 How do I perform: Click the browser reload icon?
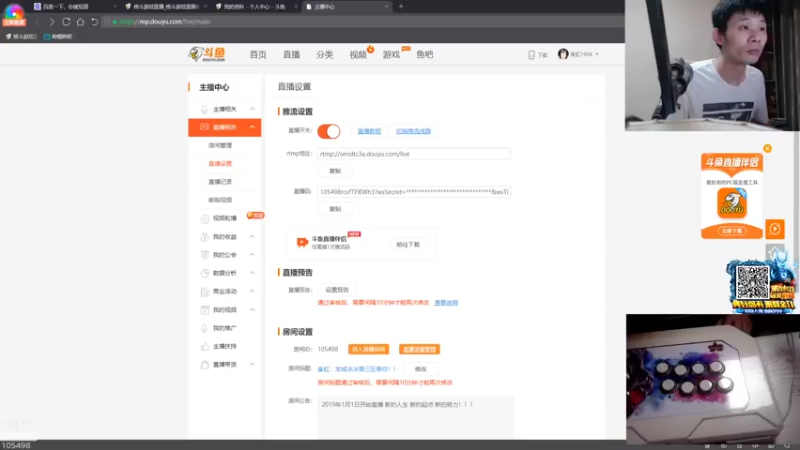coord(66,22)
